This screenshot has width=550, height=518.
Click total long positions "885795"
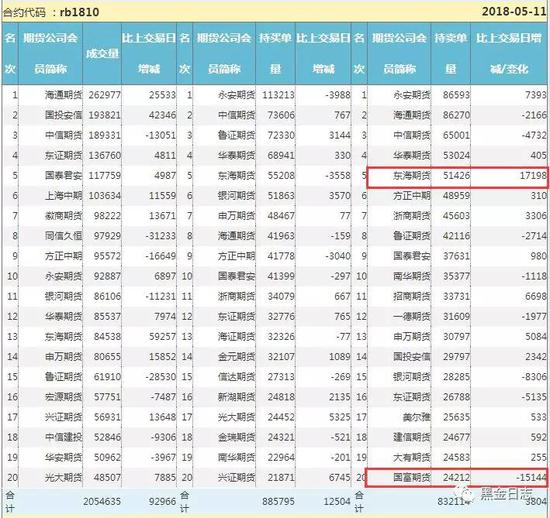279,502
